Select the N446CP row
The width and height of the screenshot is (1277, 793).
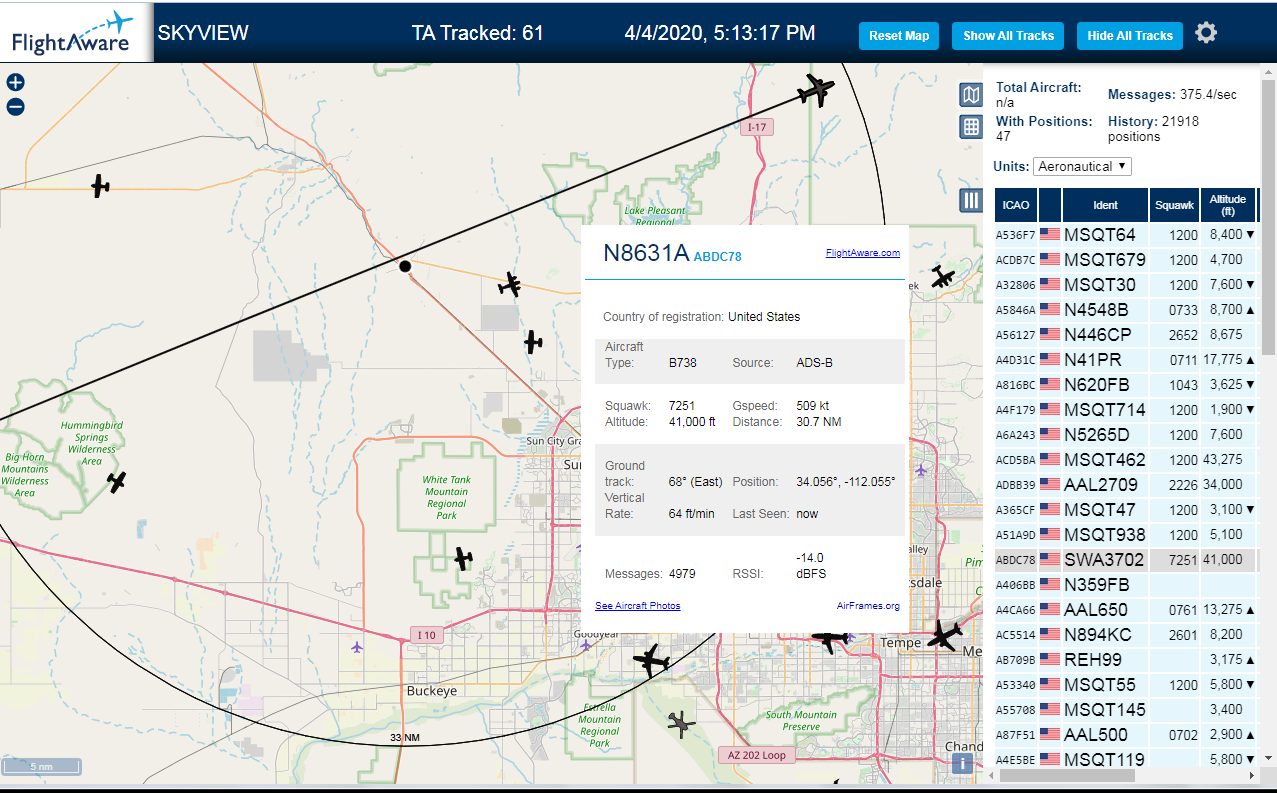pos(1125,335)
